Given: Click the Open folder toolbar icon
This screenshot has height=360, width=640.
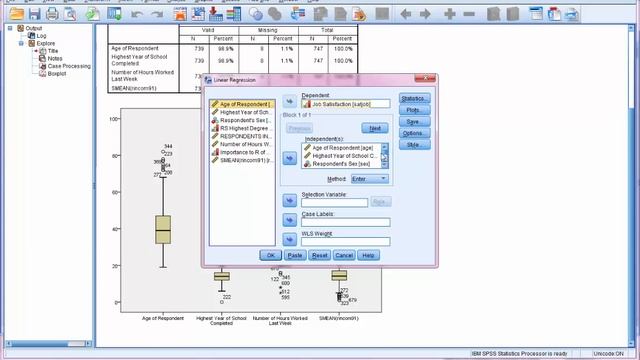Looking at the screenshot, I should pyautogui.click(x=17, y=14).
